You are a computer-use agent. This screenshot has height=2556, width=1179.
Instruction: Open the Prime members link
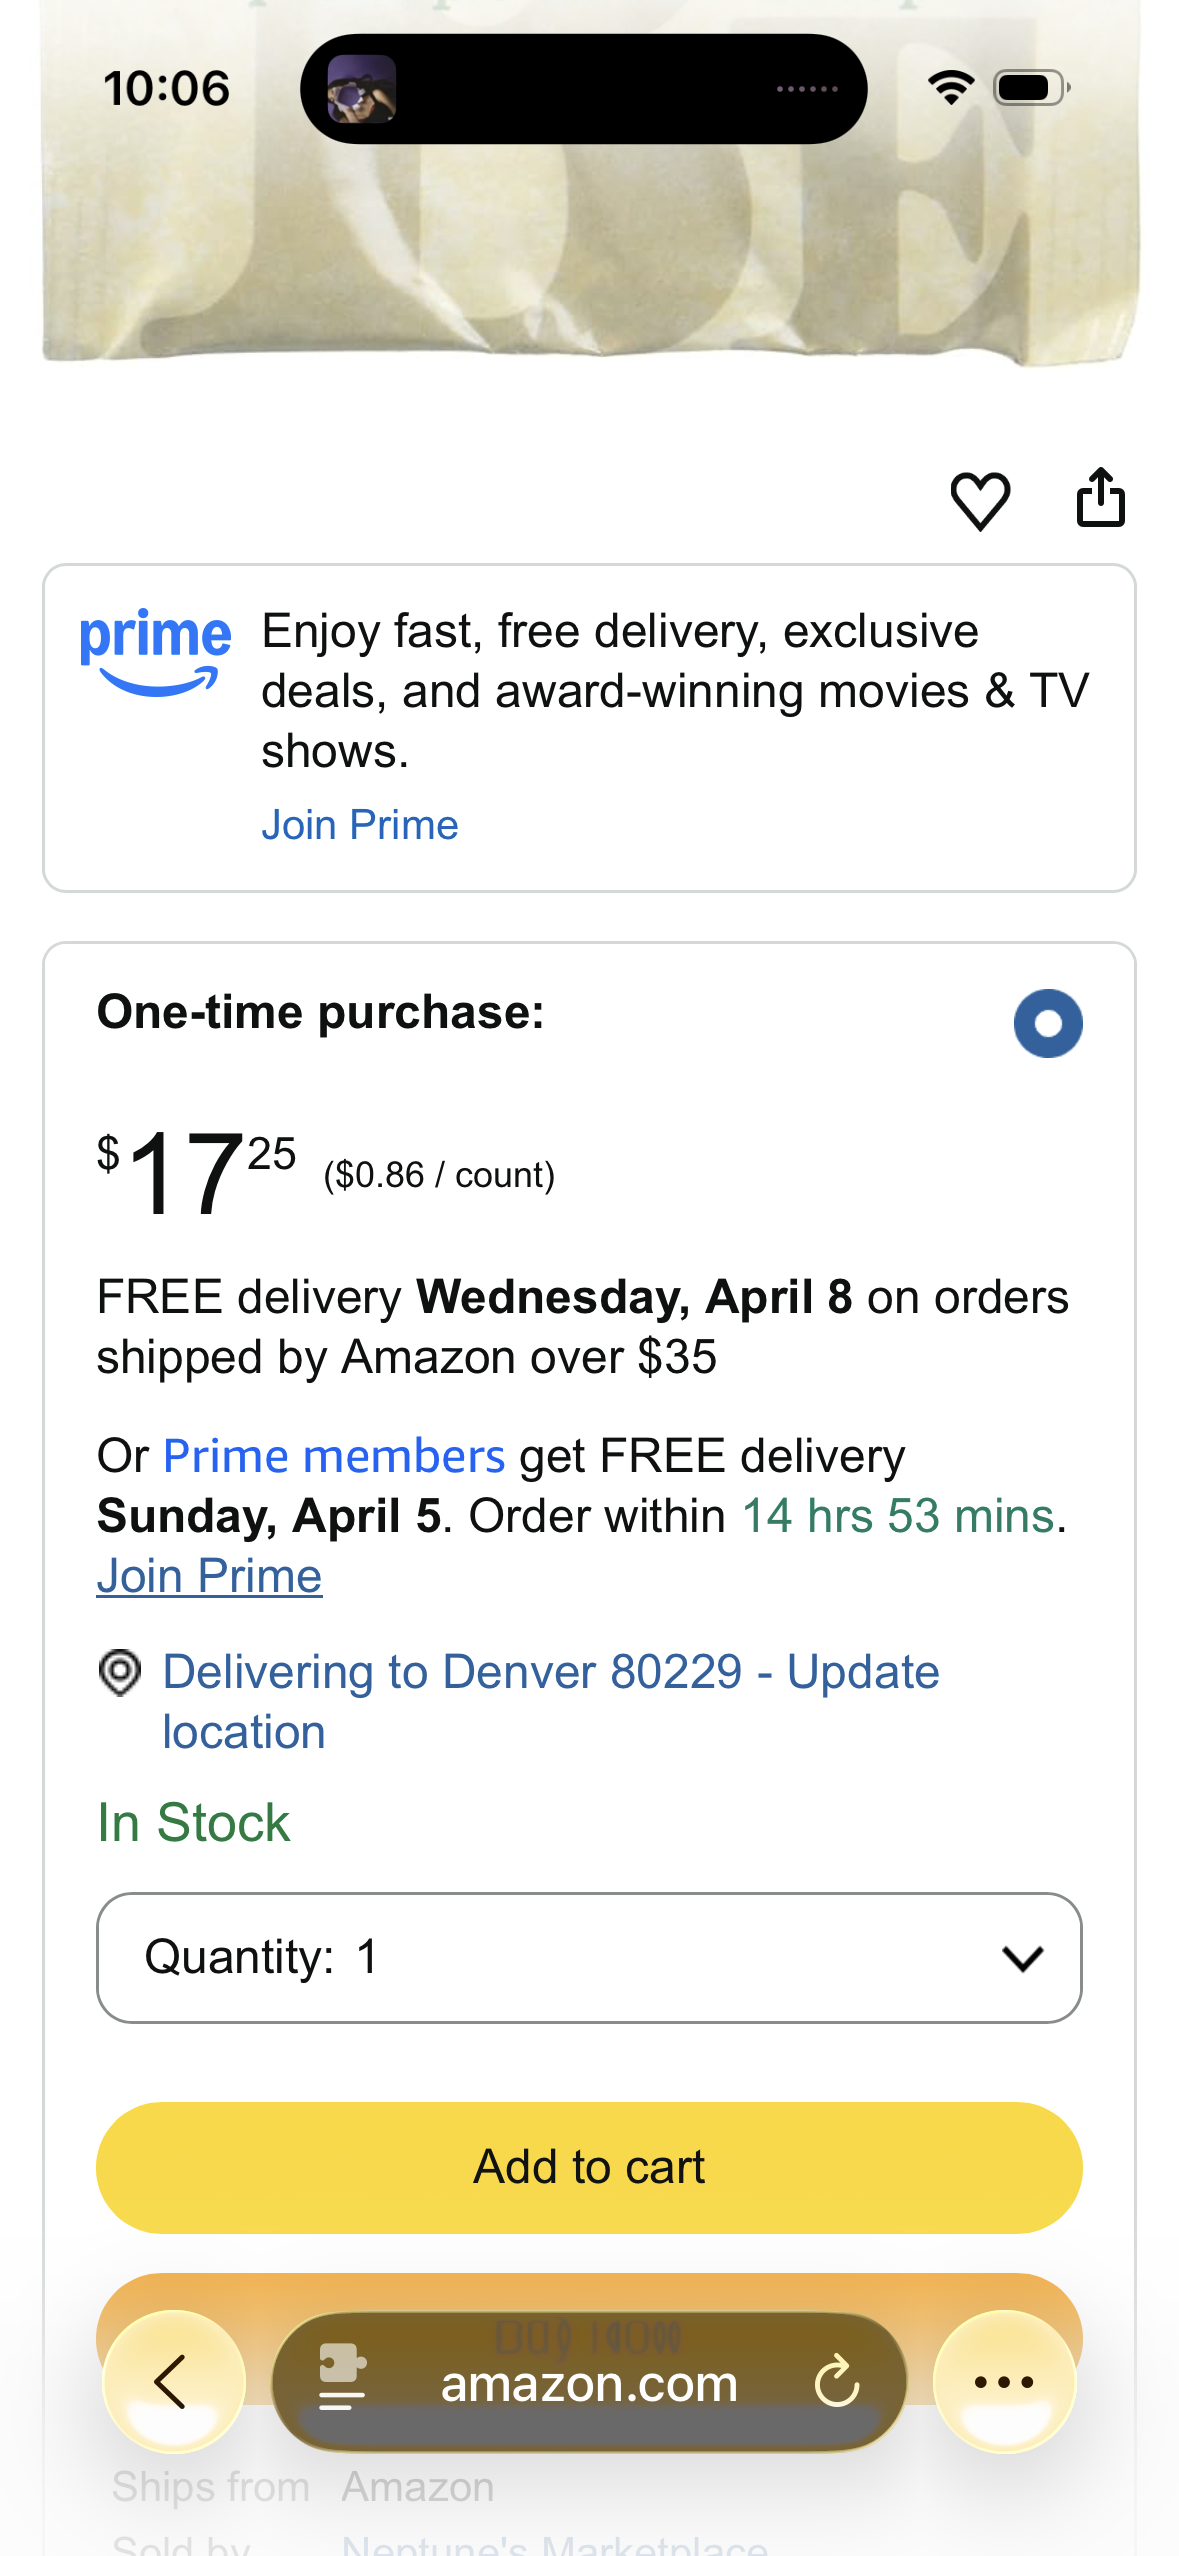(334, 1456)
